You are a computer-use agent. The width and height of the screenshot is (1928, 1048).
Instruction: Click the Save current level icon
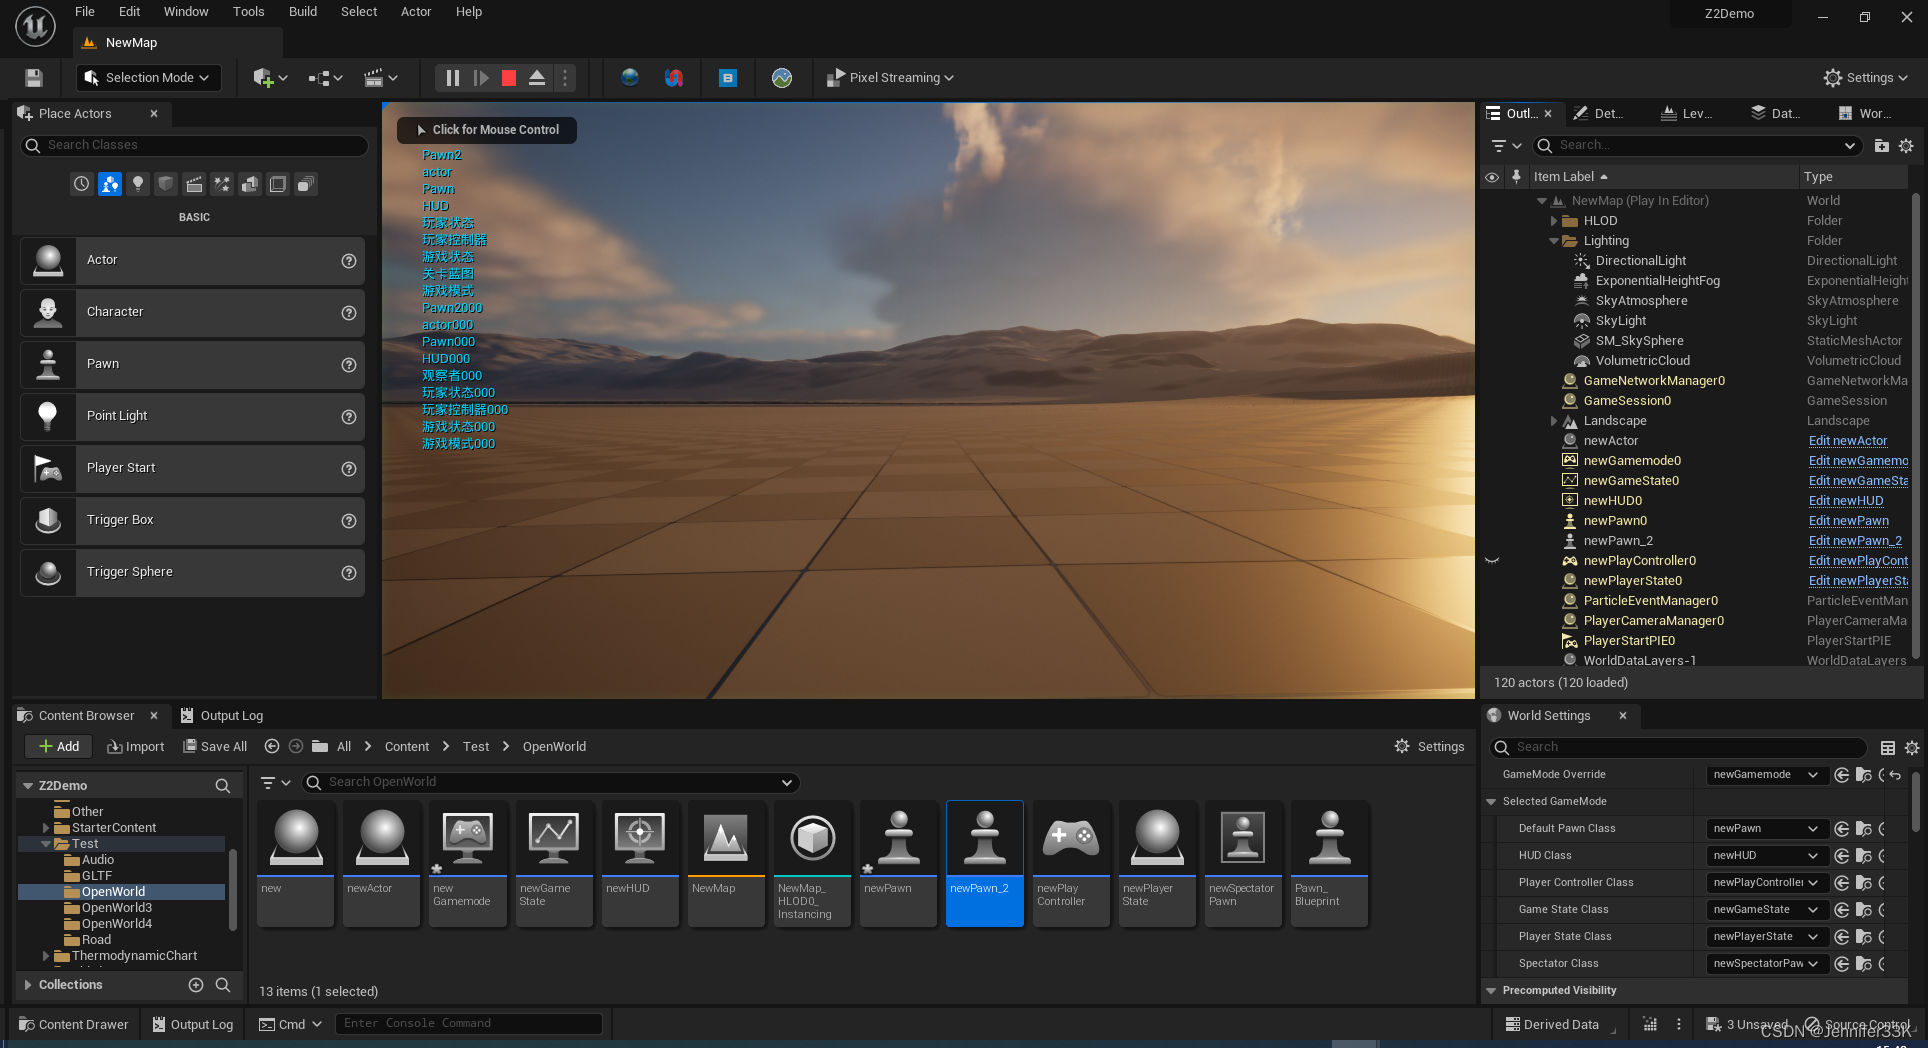33,78
